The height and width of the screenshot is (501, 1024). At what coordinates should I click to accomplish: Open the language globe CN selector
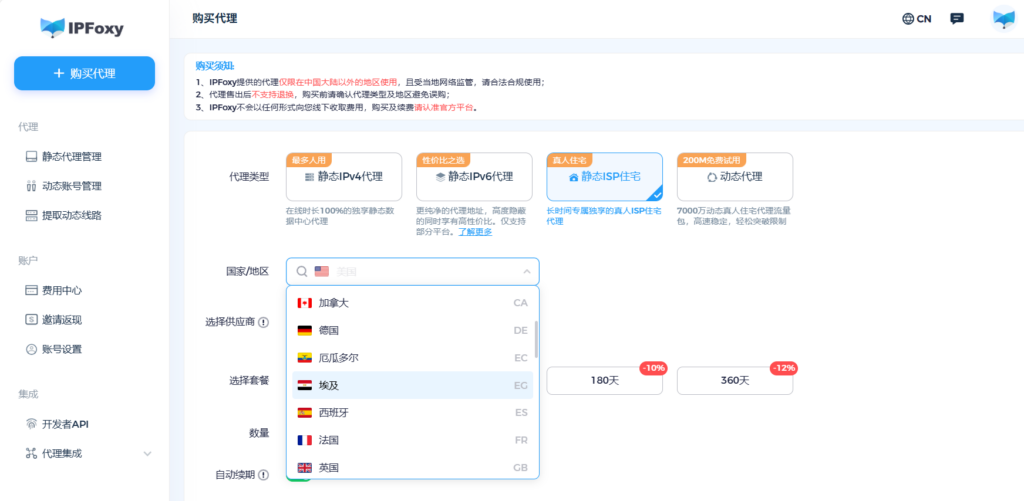[x=916, y=18]
